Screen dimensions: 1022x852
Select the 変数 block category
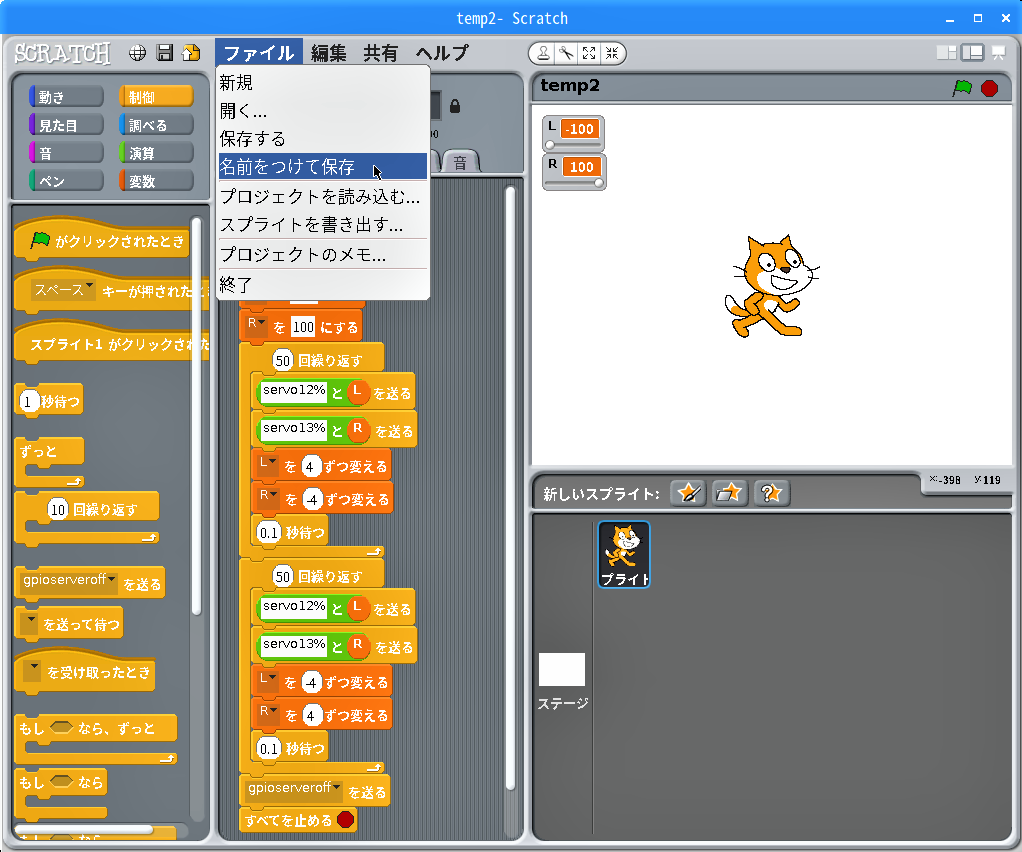pos(156,181)
